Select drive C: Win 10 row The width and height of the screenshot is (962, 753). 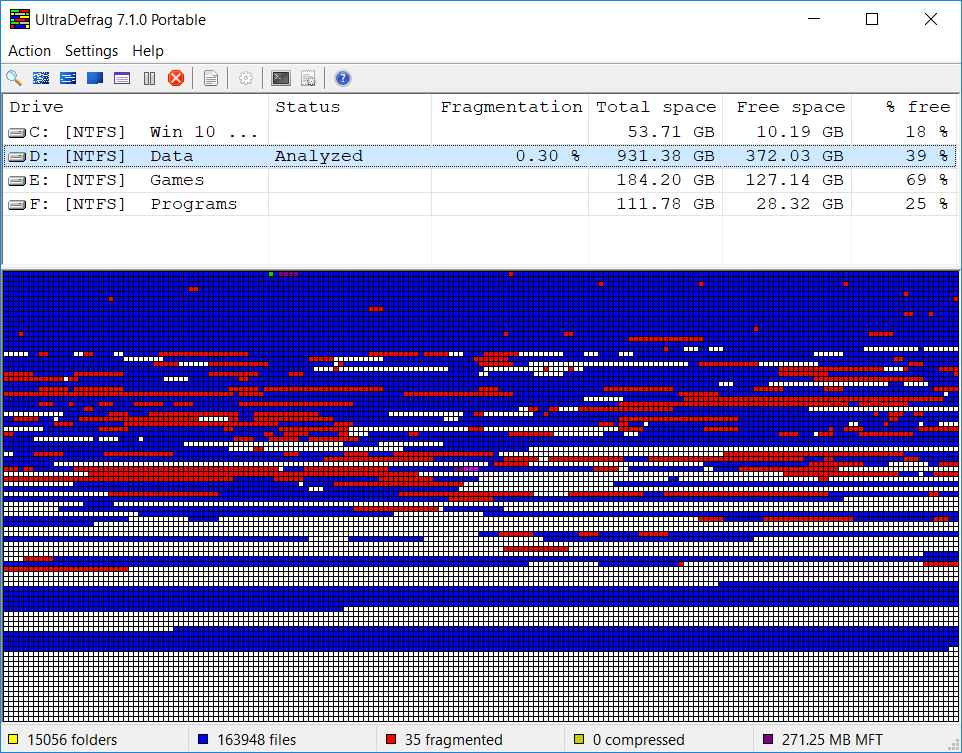[480, 132]
